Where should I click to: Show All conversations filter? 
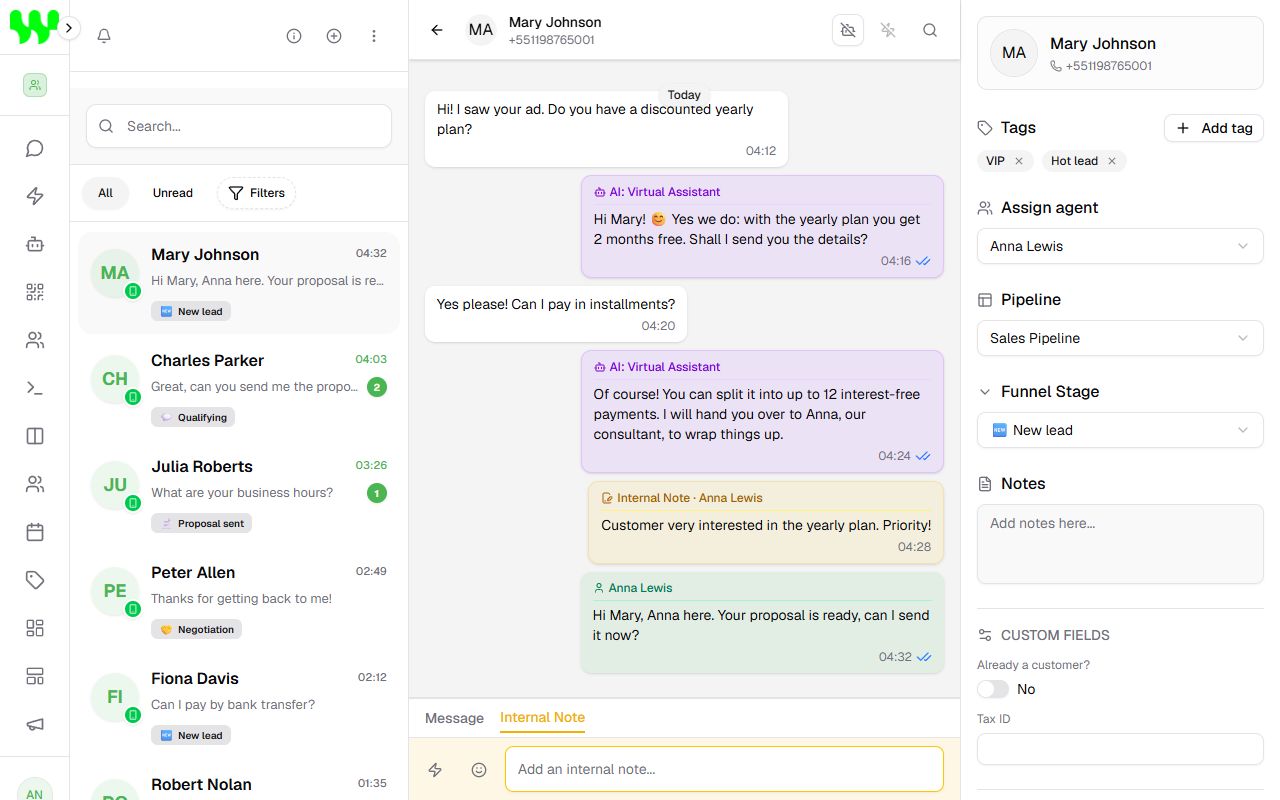105,193
